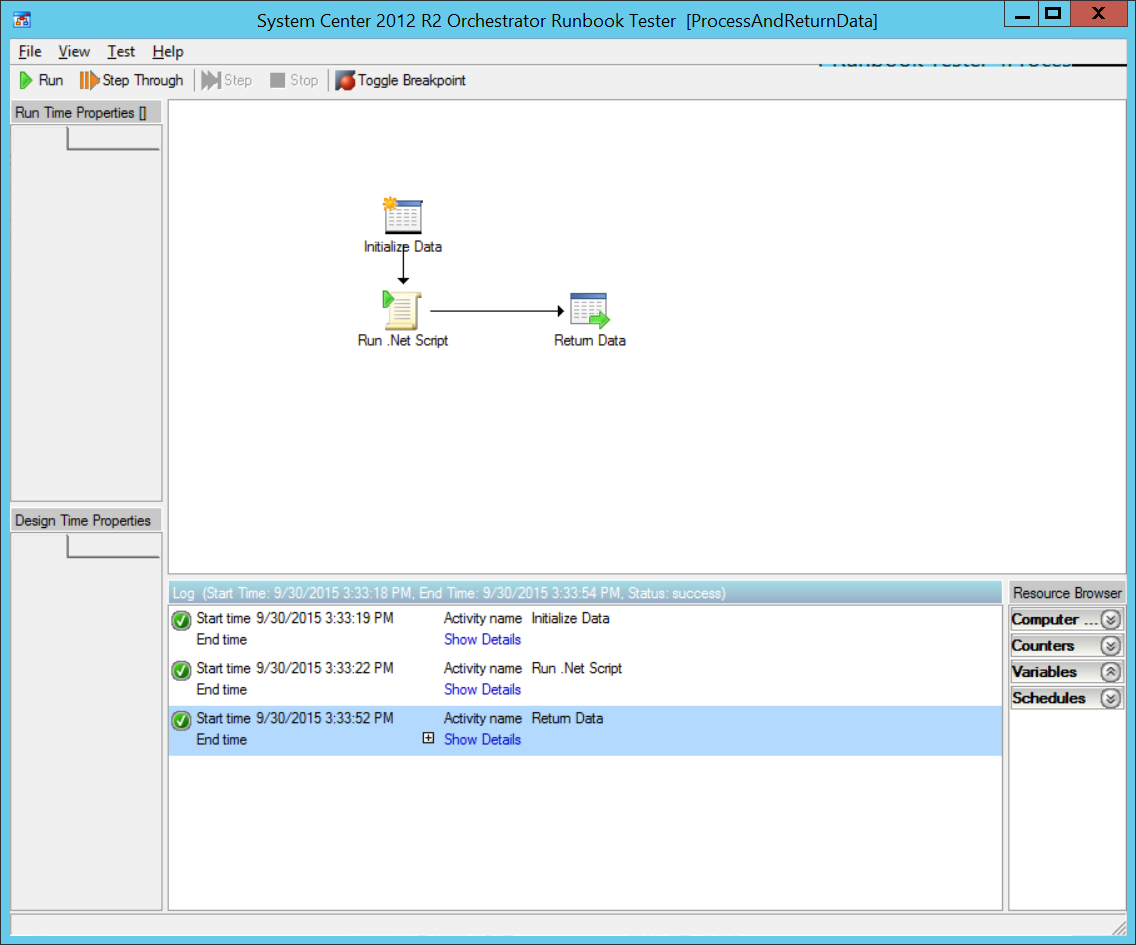Click the Run .Net Script activity label
1136x945 pixels.
click(403, 340)
